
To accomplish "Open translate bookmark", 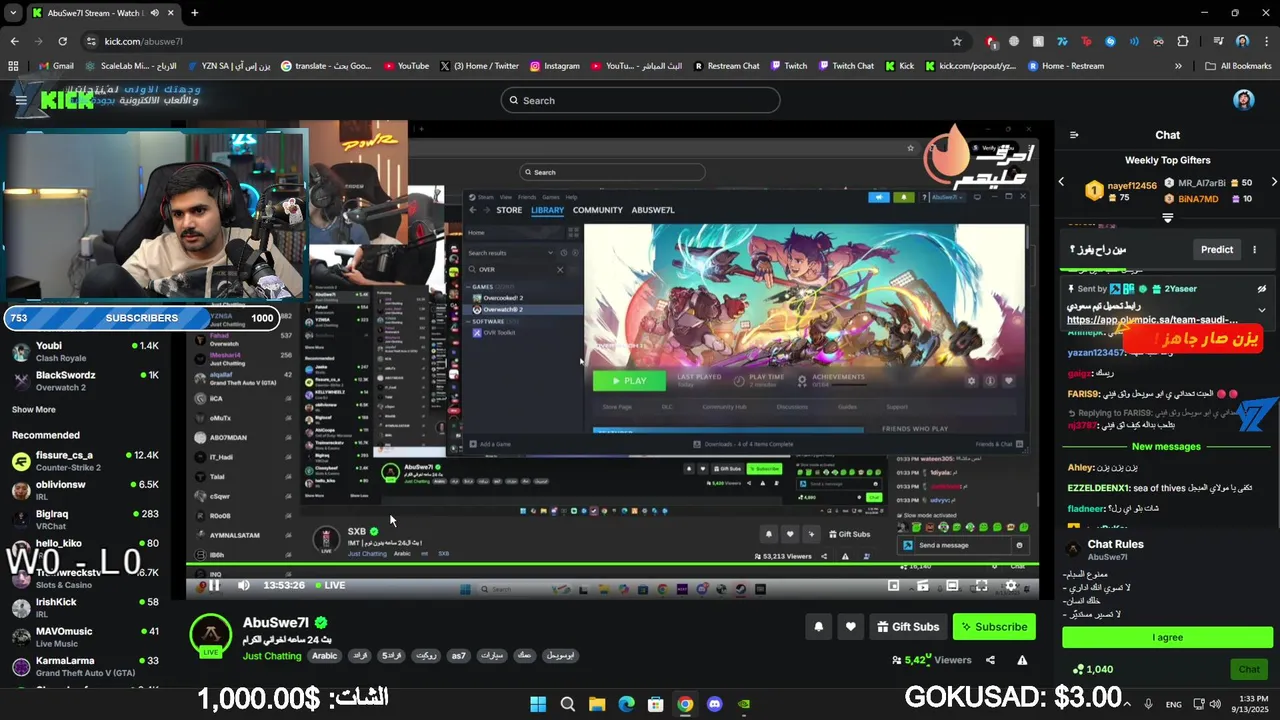I will click(326, 66).
